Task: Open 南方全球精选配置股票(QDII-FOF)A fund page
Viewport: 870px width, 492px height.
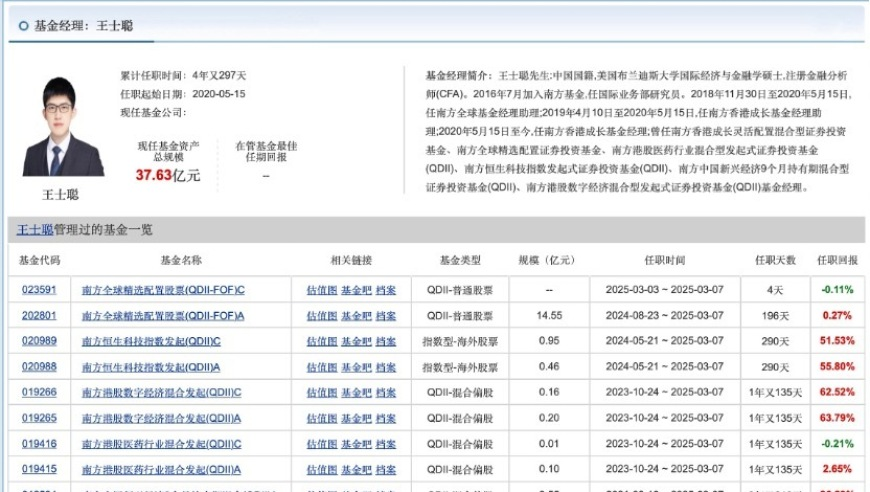Action: click(163, 316)
